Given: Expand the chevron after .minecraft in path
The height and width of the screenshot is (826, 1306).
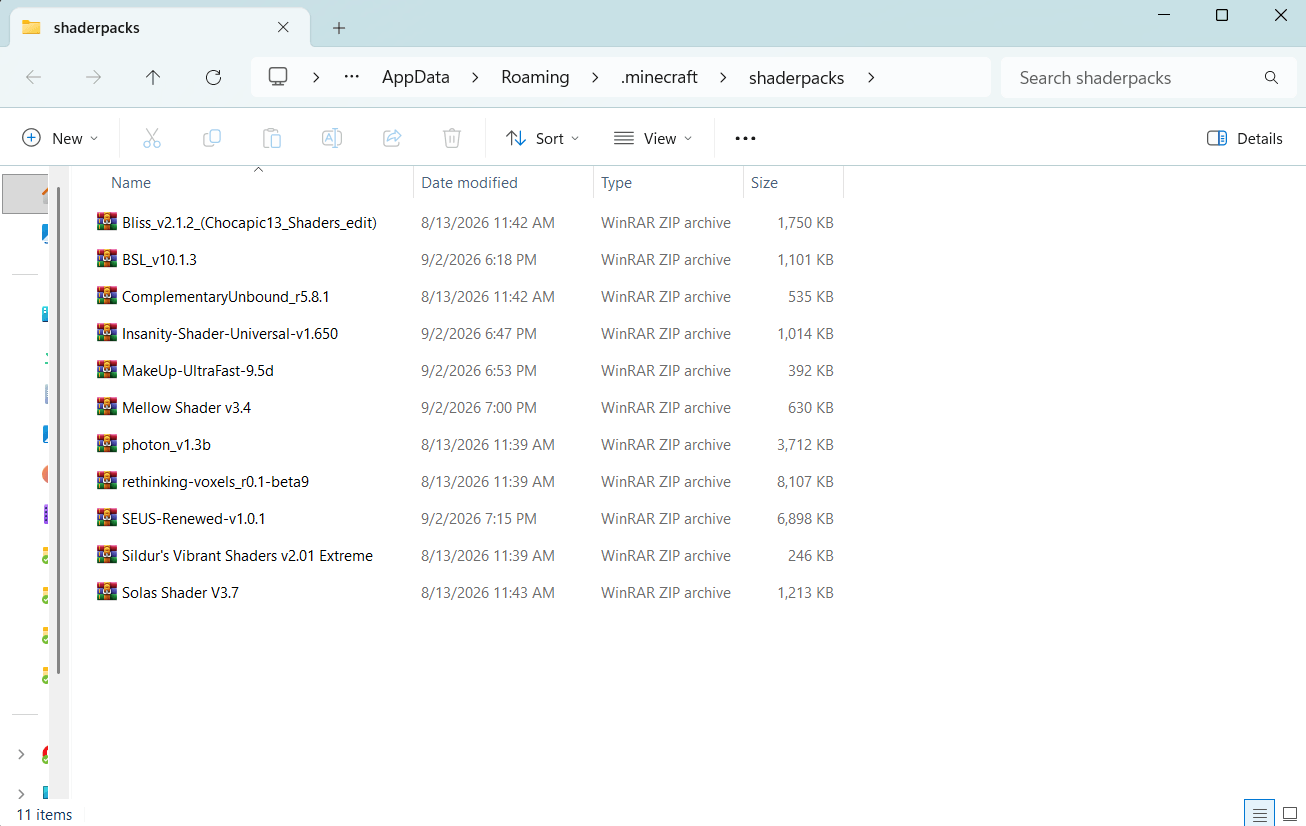Looking at the screenshot, I should click(723, 77).
